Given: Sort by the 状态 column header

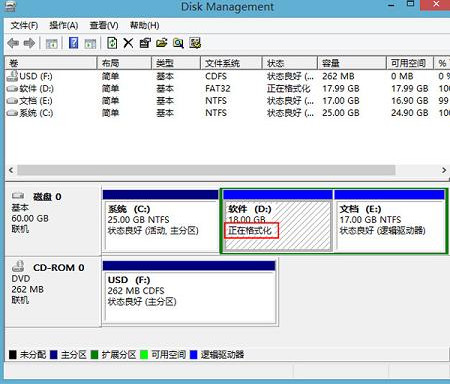Looking at the screenshot, I should pyautogui.click(x=289, y=63).
